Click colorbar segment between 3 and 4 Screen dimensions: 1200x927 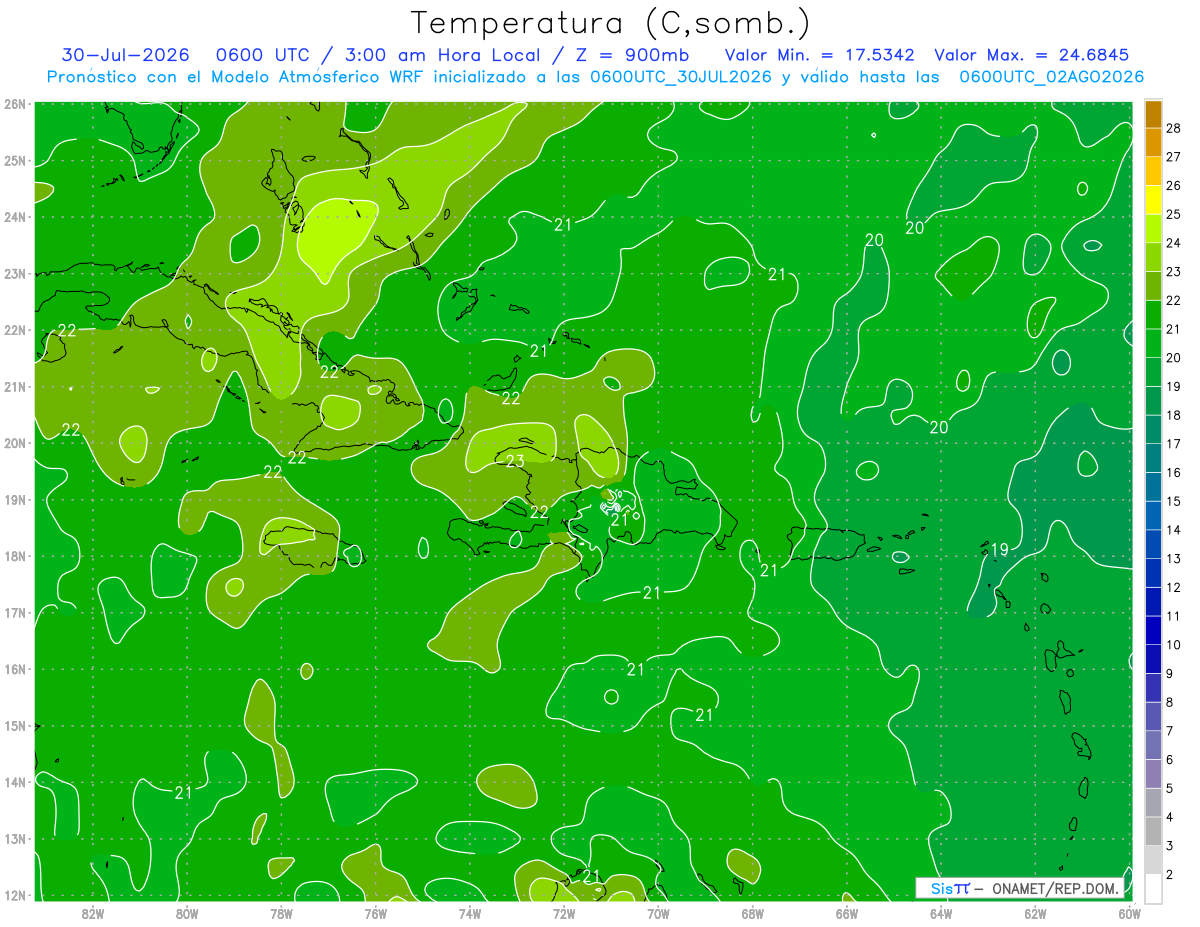pyautogui.click(x=1153, y=831)
